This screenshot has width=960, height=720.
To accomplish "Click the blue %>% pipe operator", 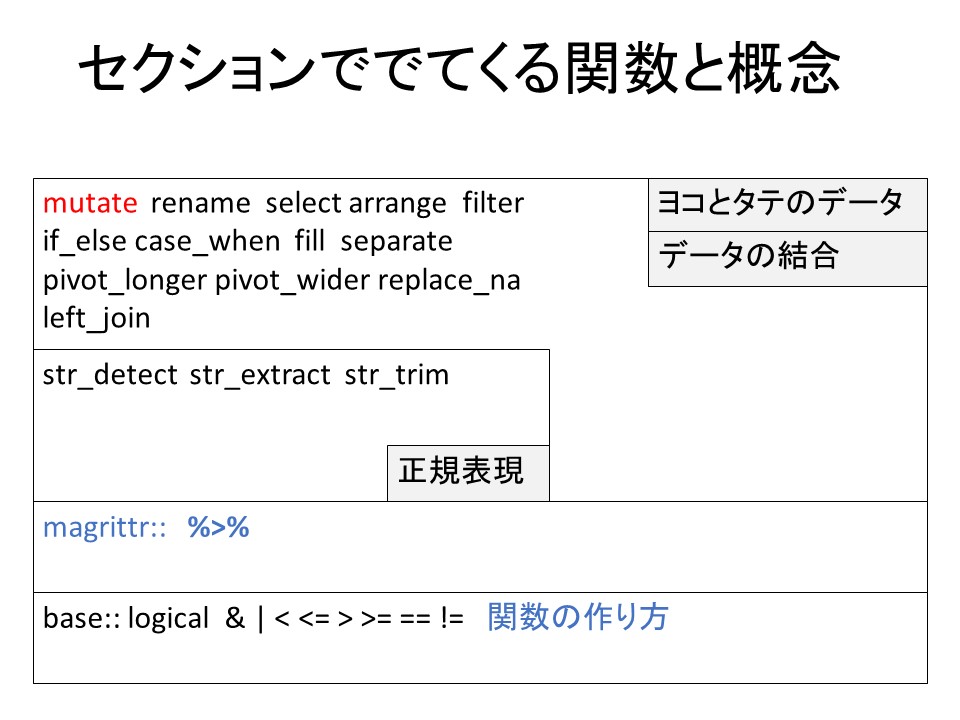I will click(x=218, y=528).
